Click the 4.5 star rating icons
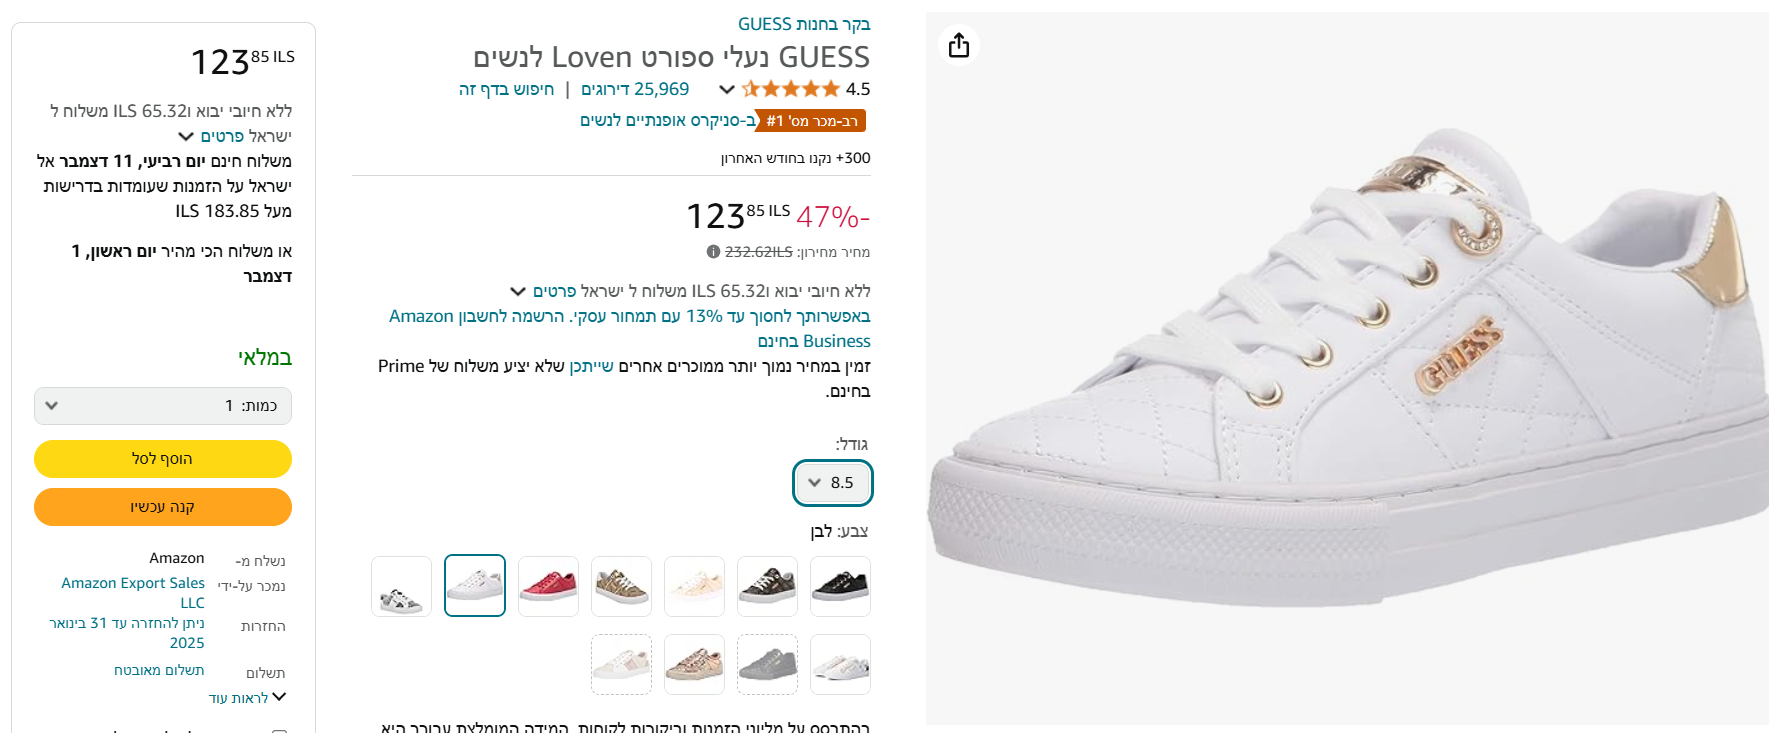This screenshot has height=733, width=1769. 790,89
